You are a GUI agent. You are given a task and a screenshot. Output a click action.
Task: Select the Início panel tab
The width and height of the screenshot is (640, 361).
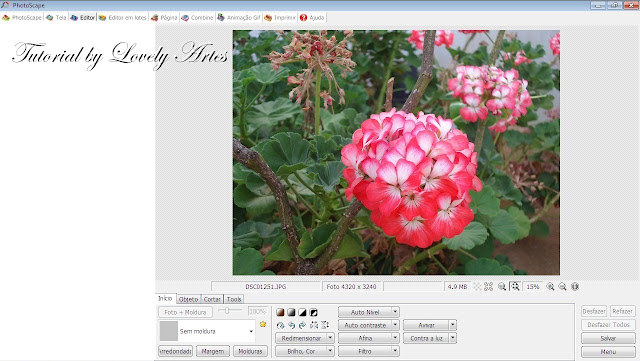click(165, 299)
